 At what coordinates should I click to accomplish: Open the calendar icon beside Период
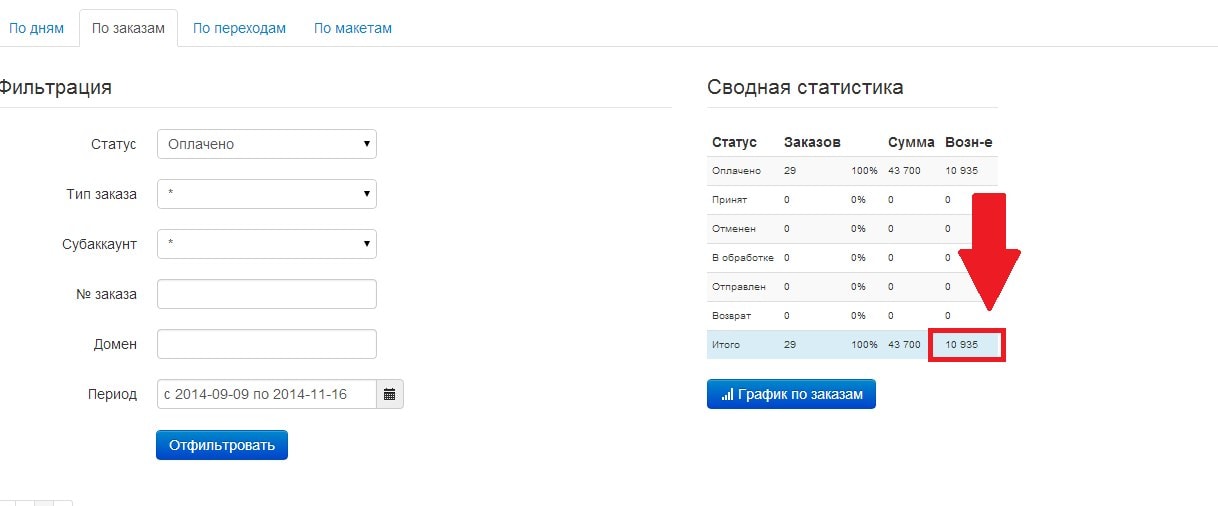click(x=390, y=394)
